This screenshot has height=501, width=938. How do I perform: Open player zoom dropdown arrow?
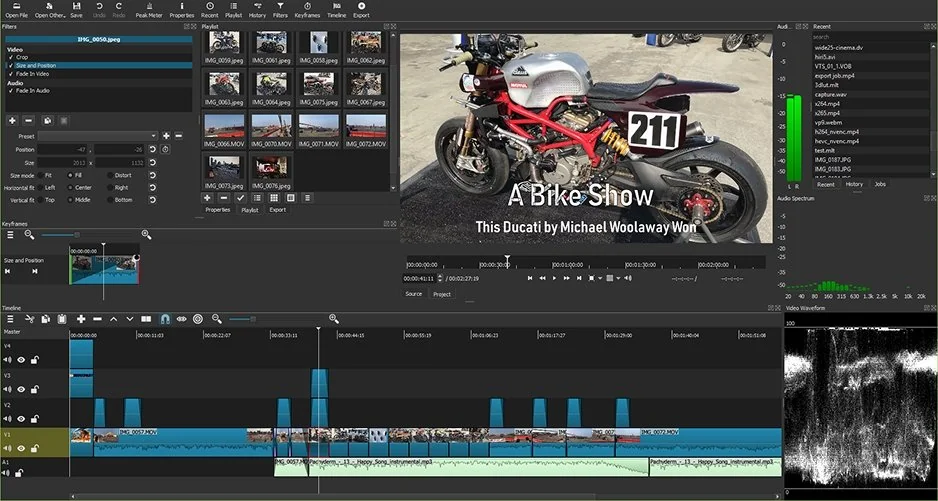coord(600,278)
